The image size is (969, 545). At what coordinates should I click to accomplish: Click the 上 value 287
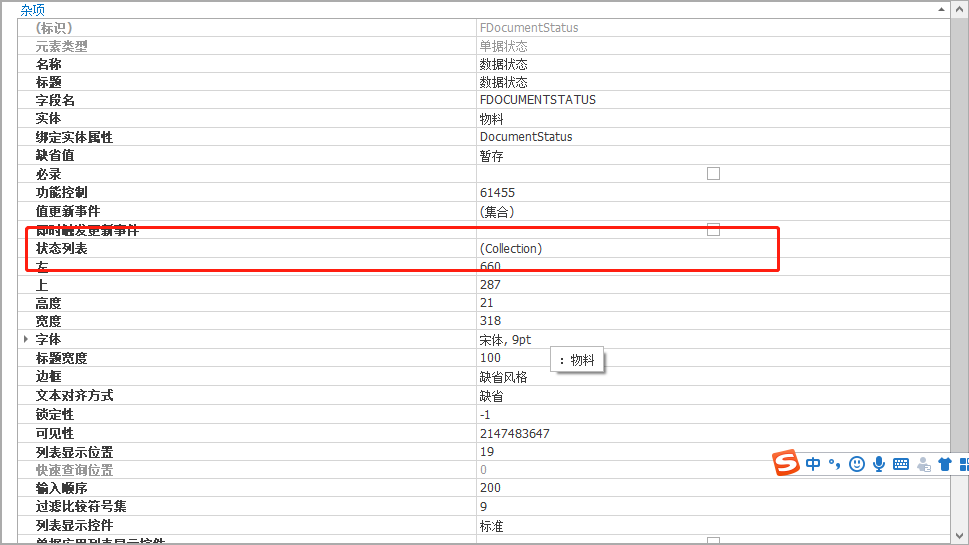point(490,285)
